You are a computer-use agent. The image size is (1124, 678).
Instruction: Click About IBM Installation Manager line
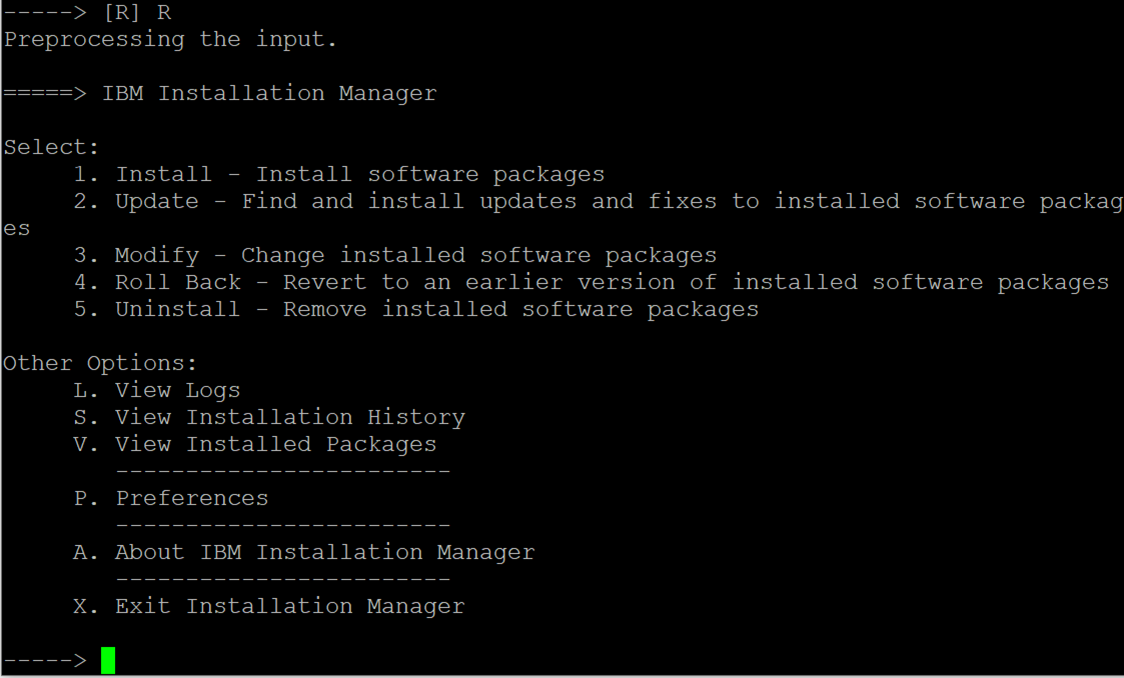pyautogui.click(x=304, y=553)
